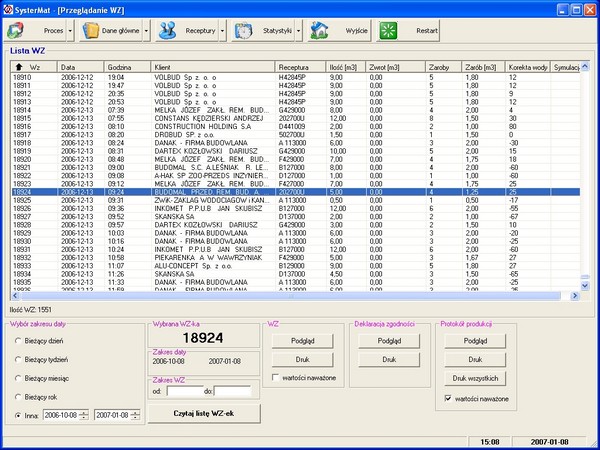Click list horizontal scrollbar left arrow
600x450 pixels.
pyautogui.click(x=16, y=295)
